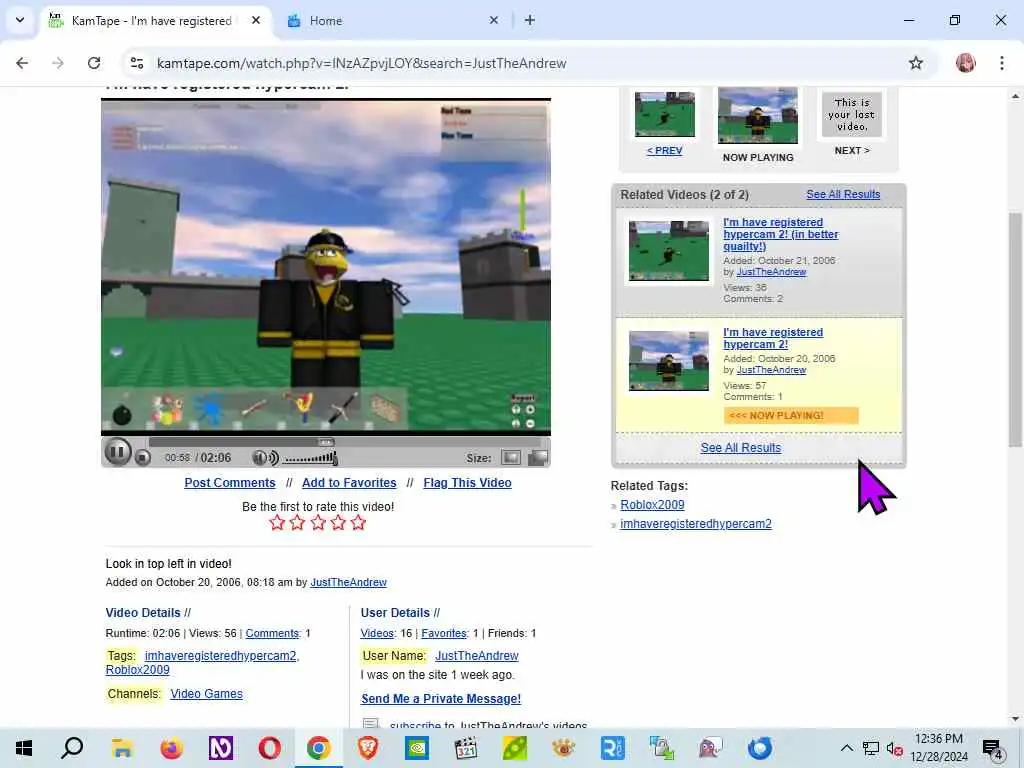This screenshot has width=1024, height=768.
Task: Click the bottom See All Results link
Action: tap(741, 447)
